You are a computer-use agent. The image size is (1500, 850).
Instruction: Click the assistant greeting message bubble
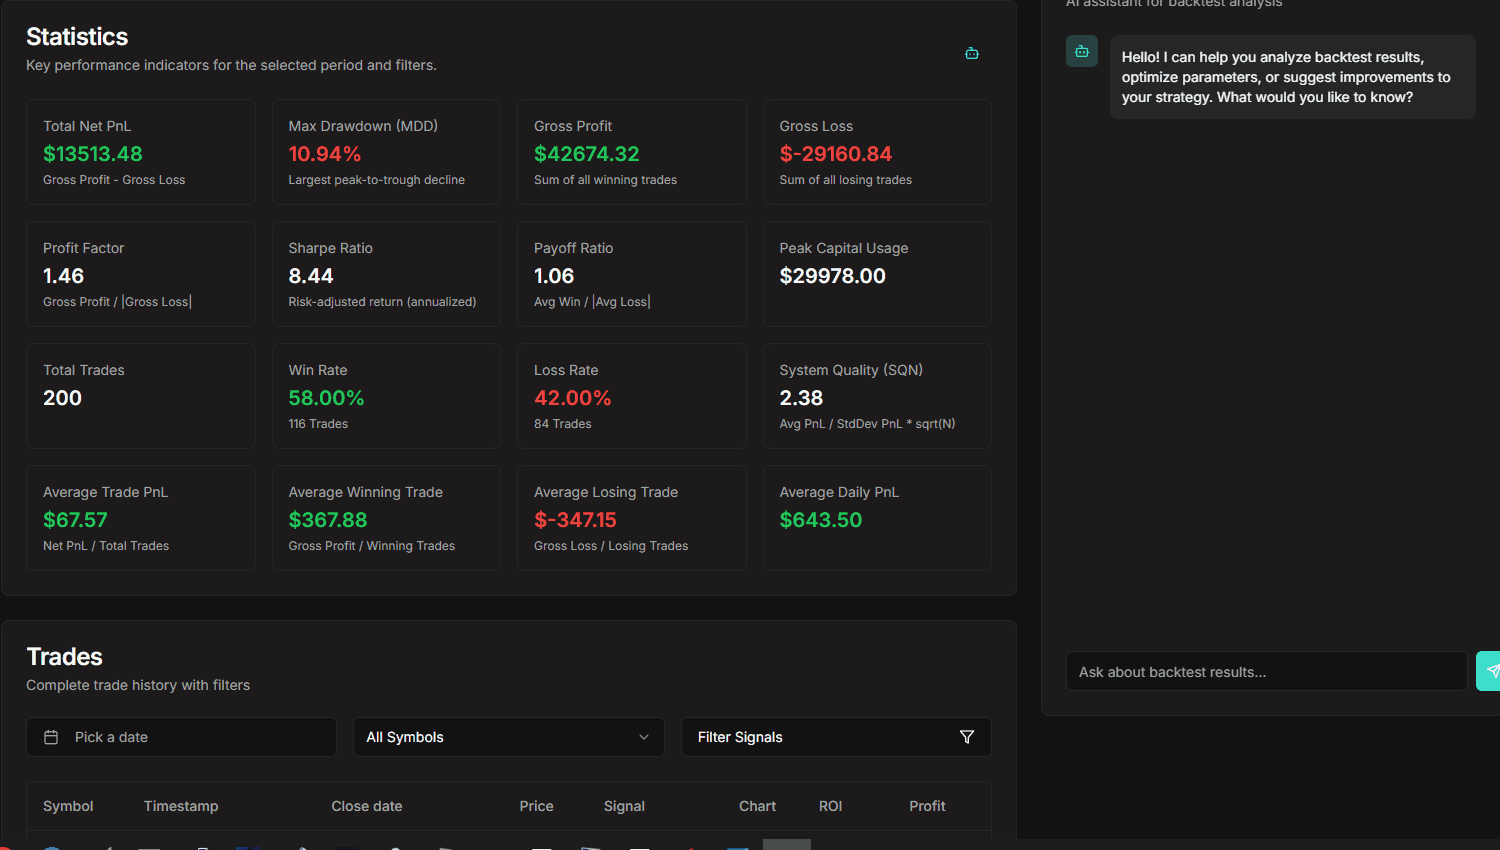pos(1292,77)
